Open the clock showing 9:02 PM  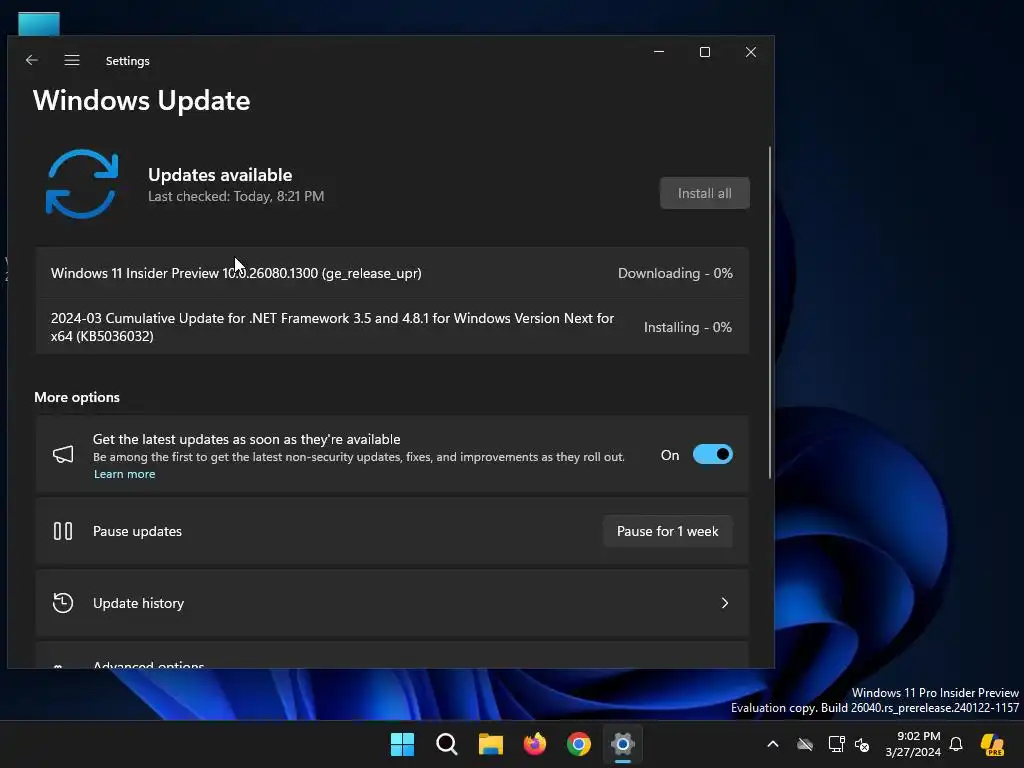(913, 744)
